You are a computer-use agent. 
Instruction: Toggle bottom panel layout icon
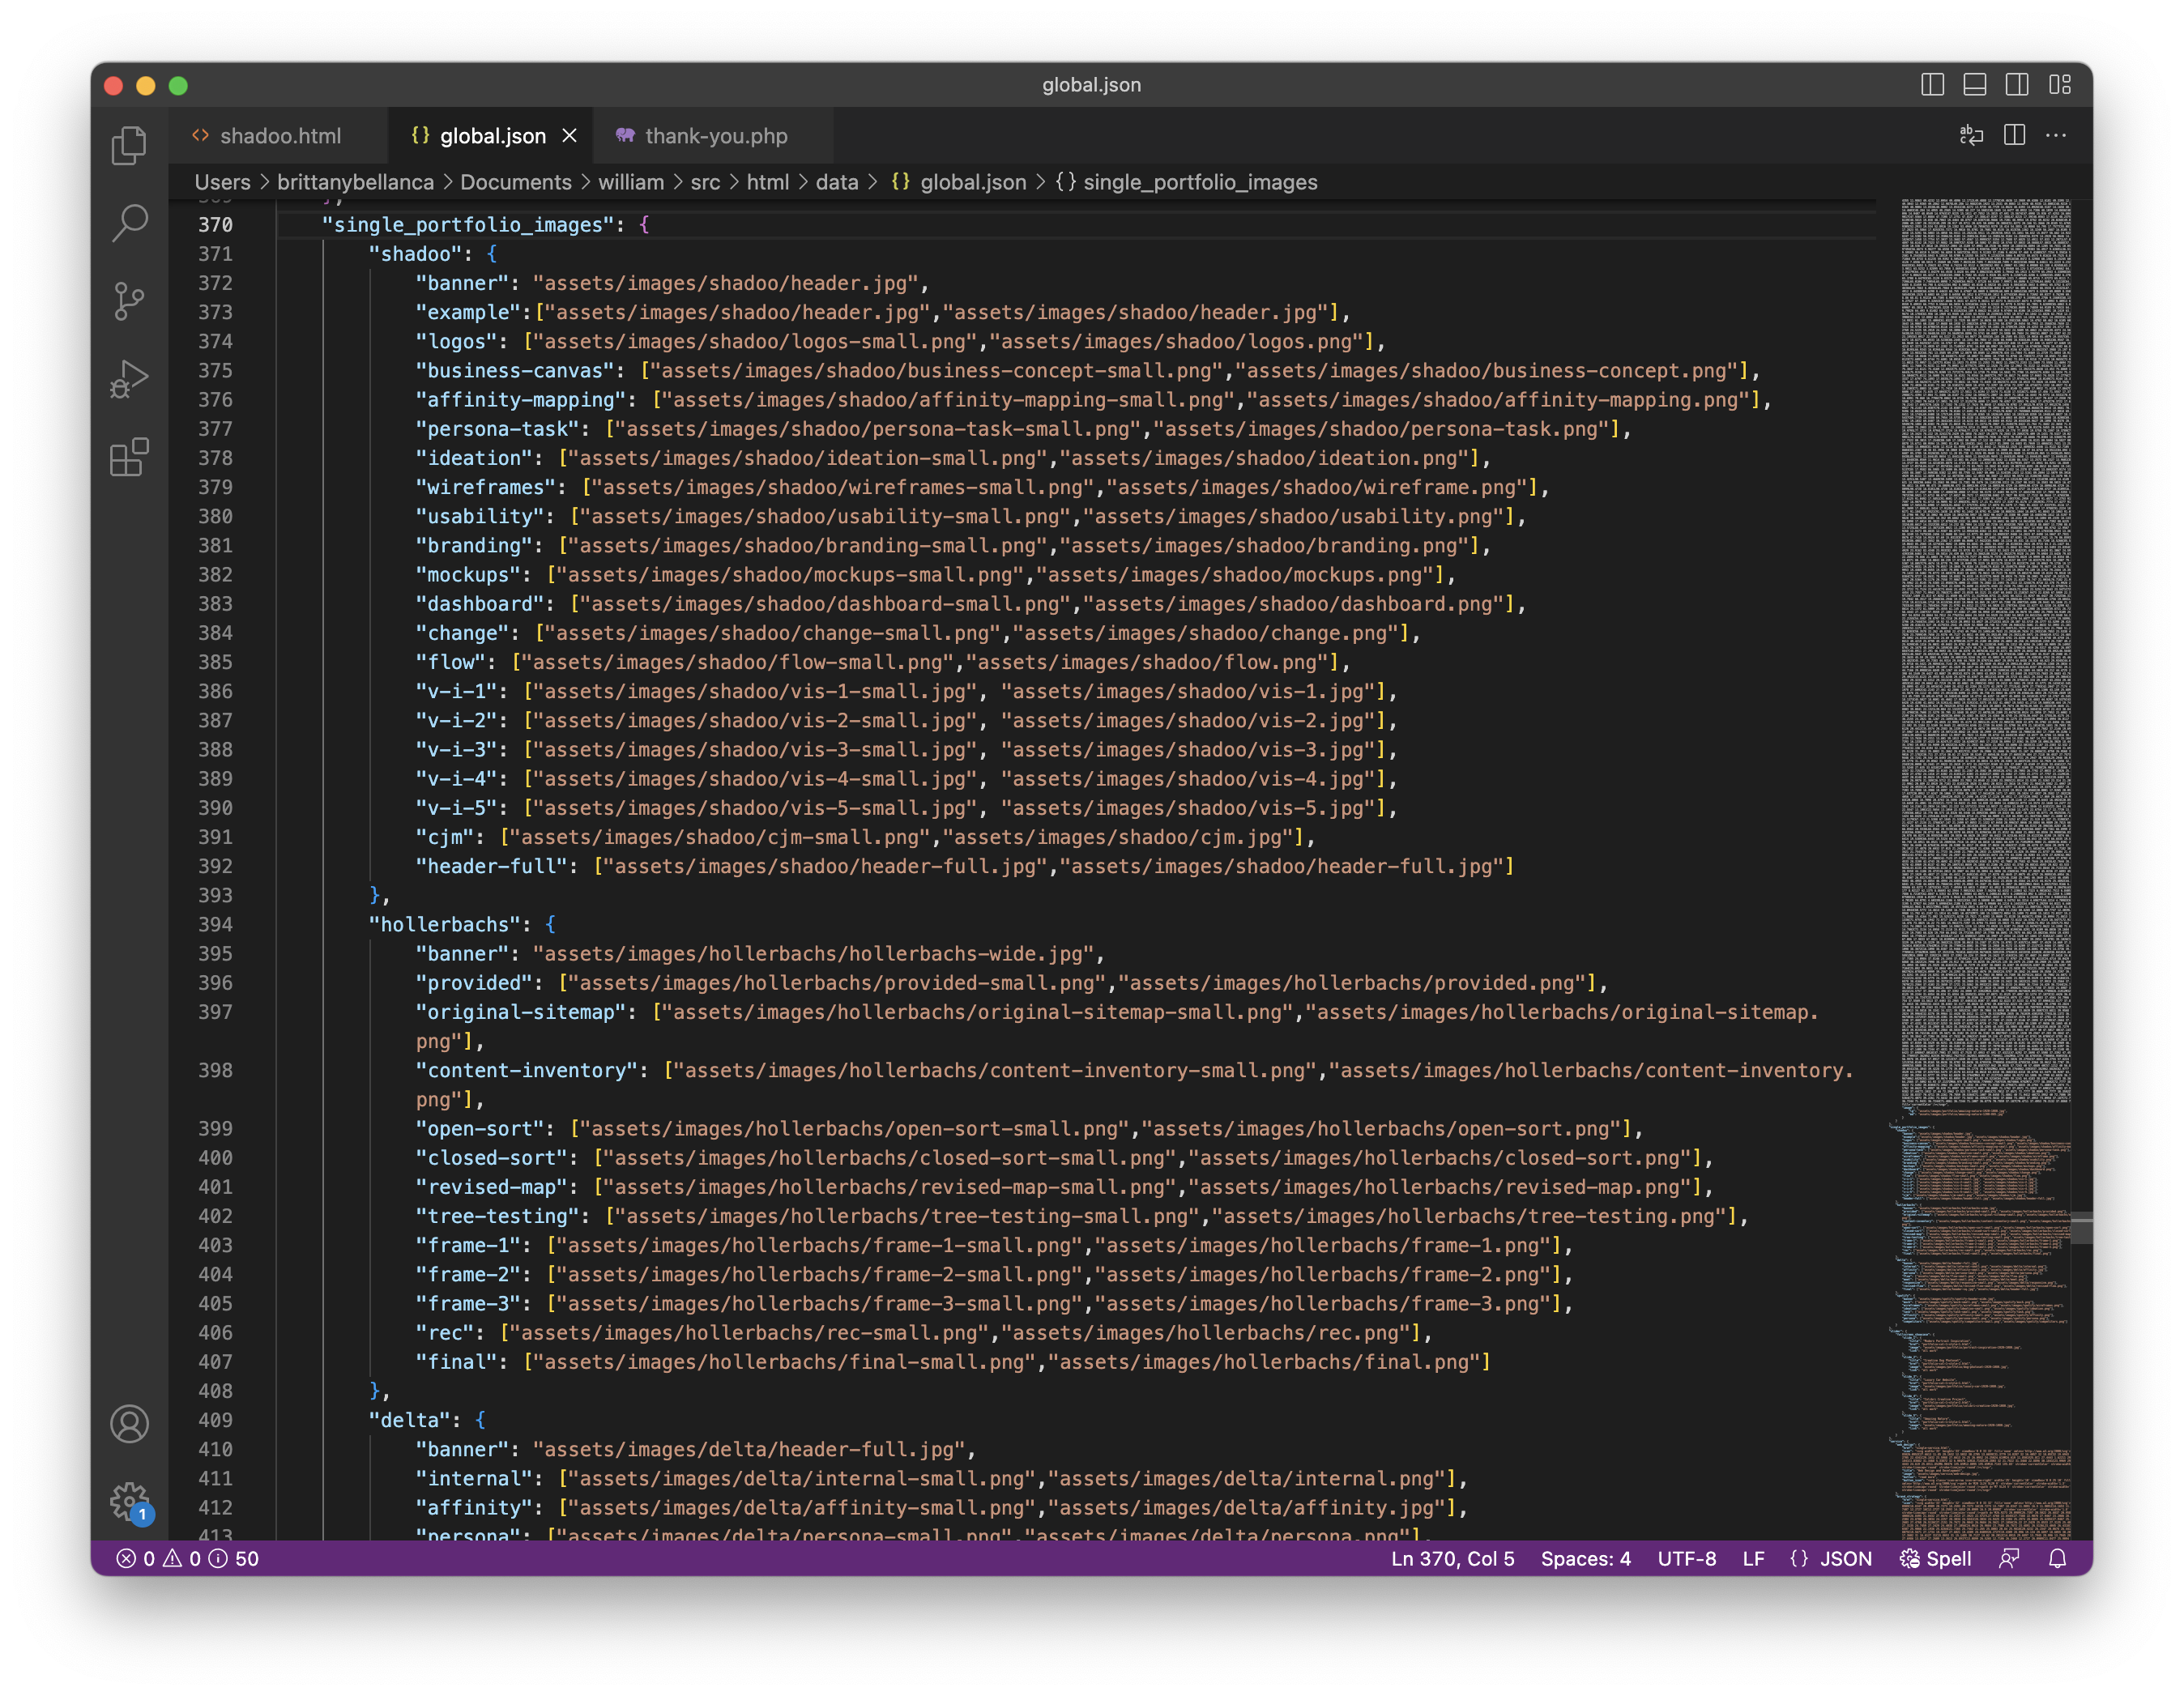click(1974, 85)
